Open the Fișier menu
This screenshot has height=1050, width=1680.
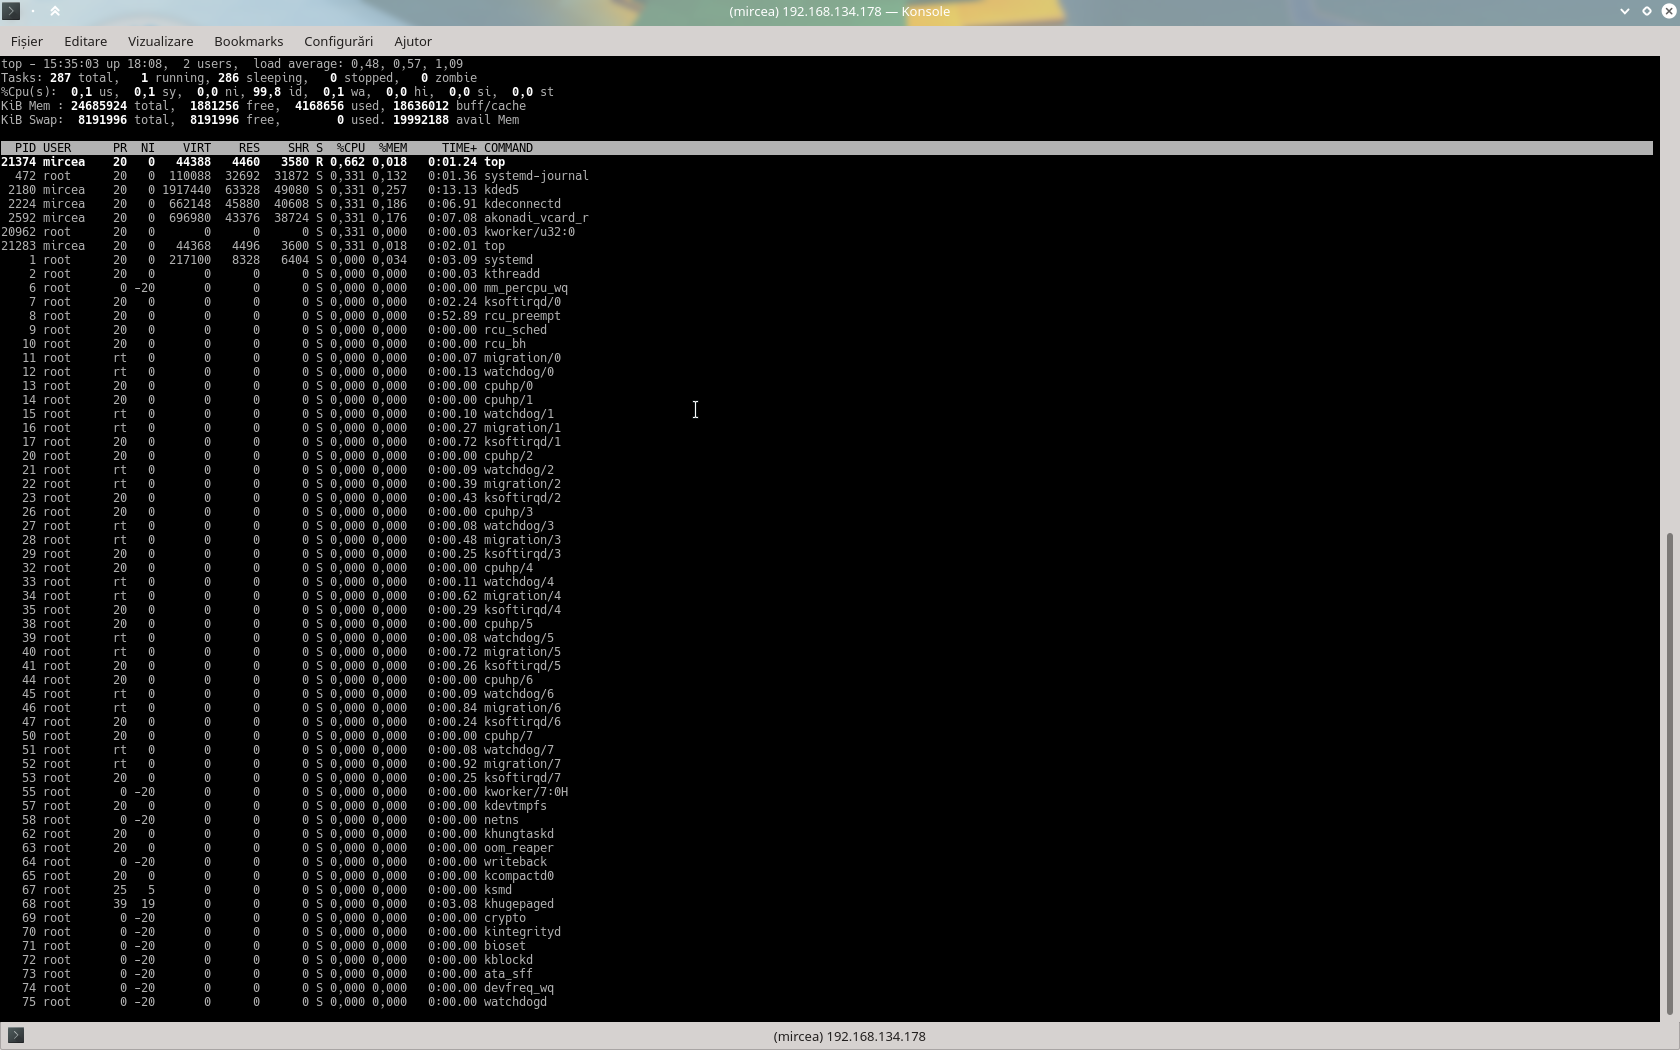(27, 41)
